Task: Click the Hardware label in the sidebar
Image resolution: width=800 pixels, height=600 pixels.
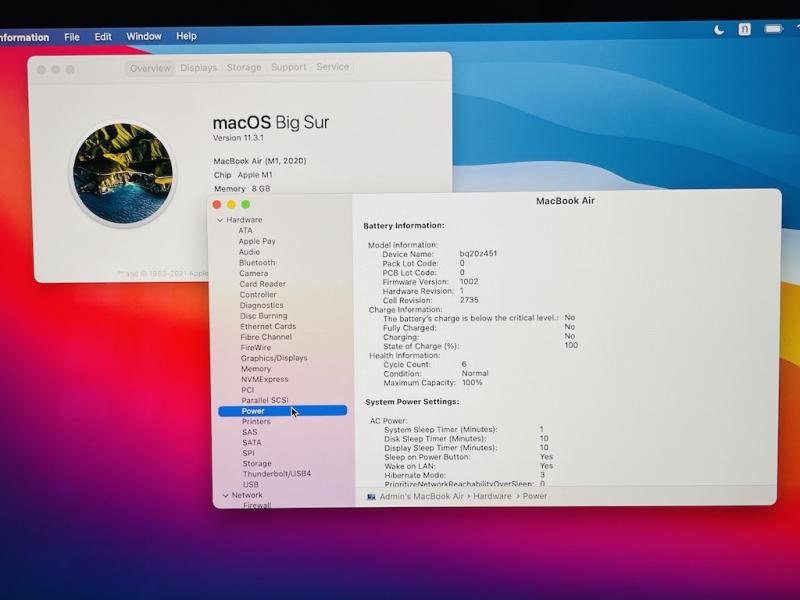Action: point(244,220)
